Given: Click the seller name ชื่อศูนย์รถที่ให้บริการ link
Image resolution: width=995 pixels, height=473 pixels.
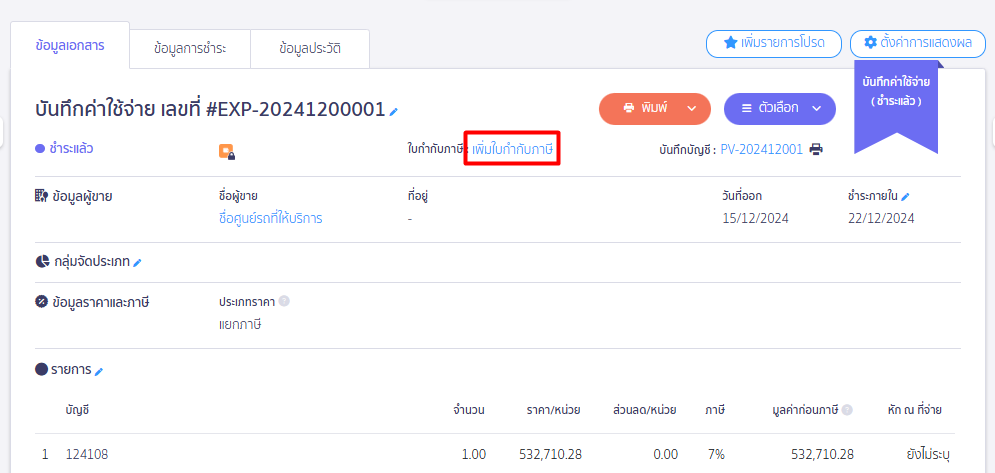Looking at the screenshot, I should (270, 218).
